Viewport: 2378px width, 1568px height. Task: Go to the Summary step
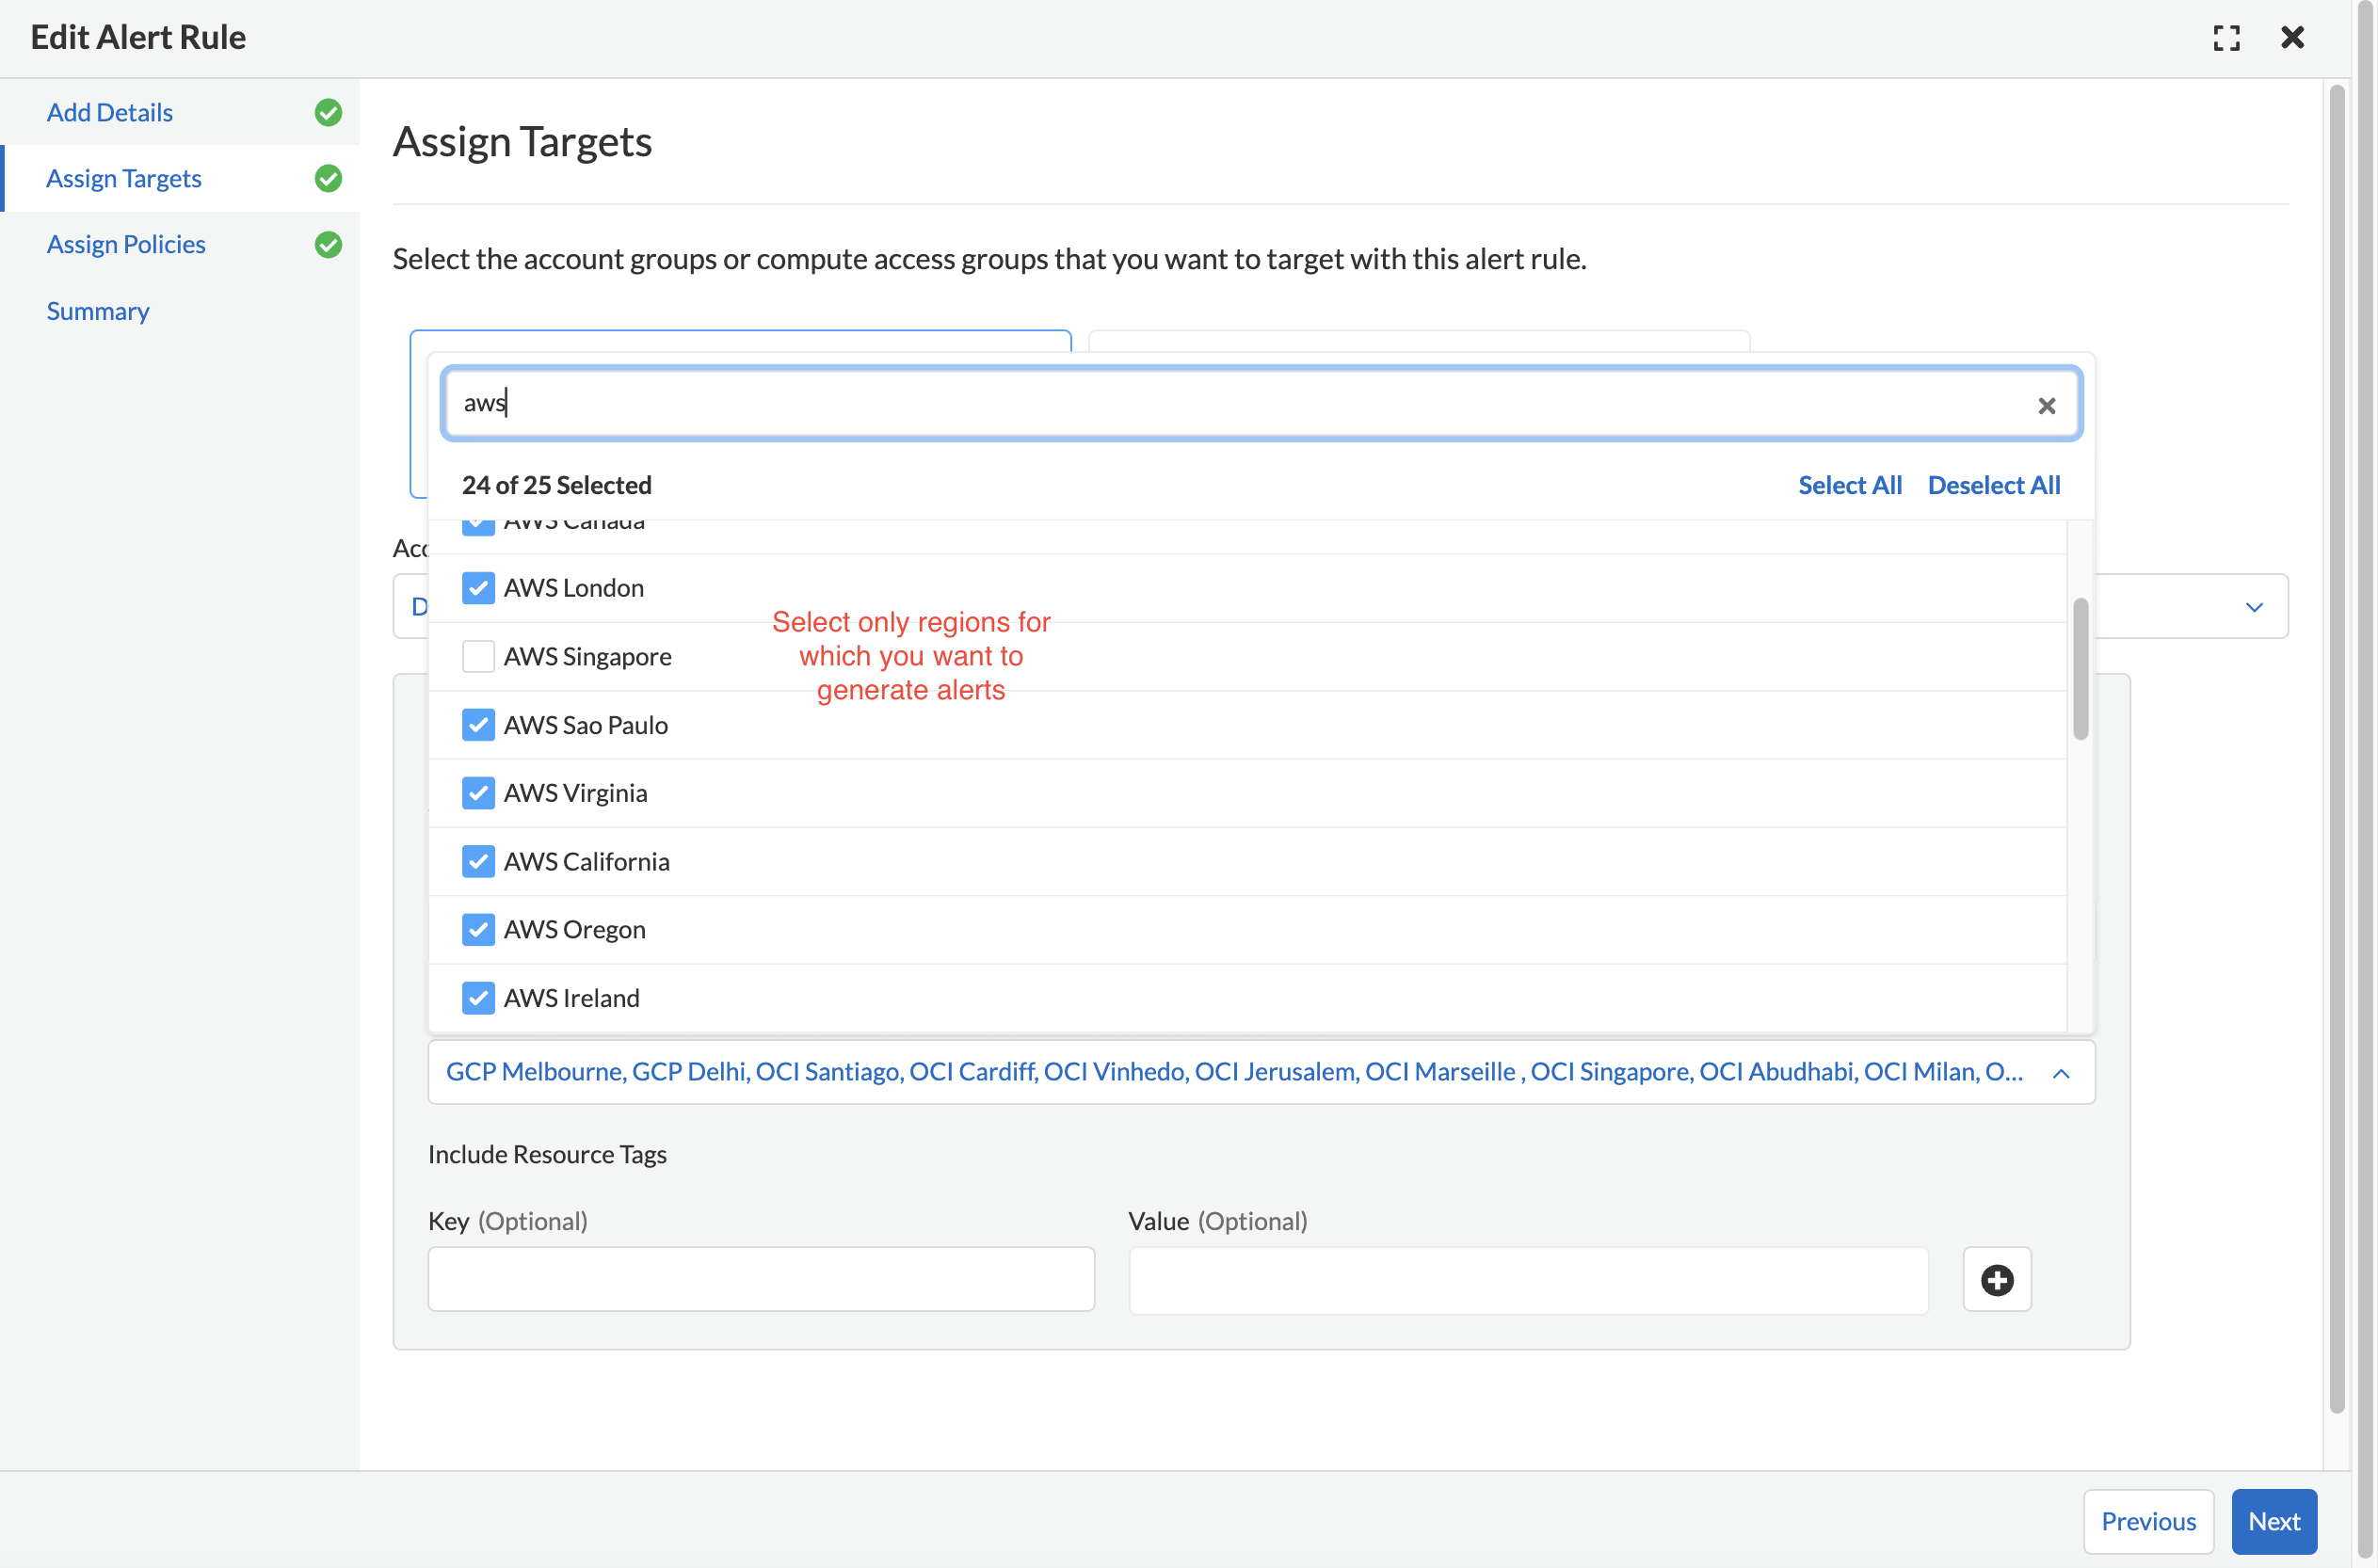click(98, 311)
